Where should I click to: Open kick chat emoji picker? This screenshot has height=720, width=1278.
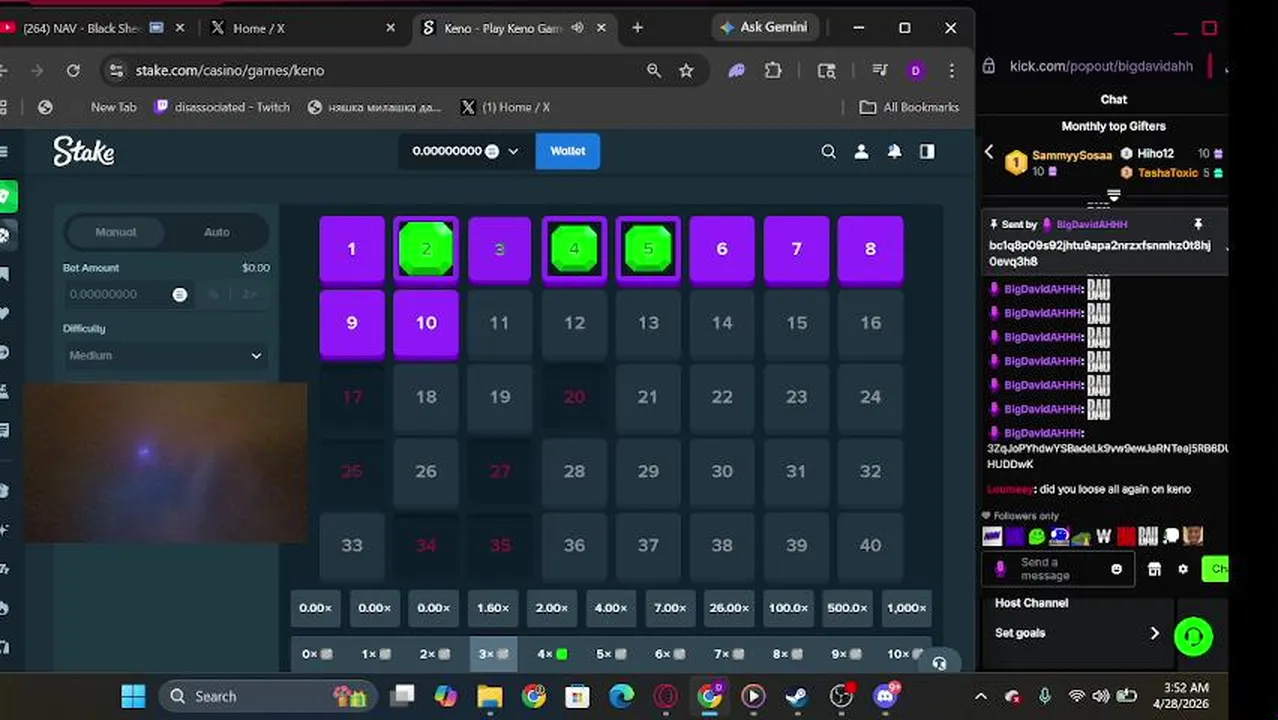(x=1116, y=569)
